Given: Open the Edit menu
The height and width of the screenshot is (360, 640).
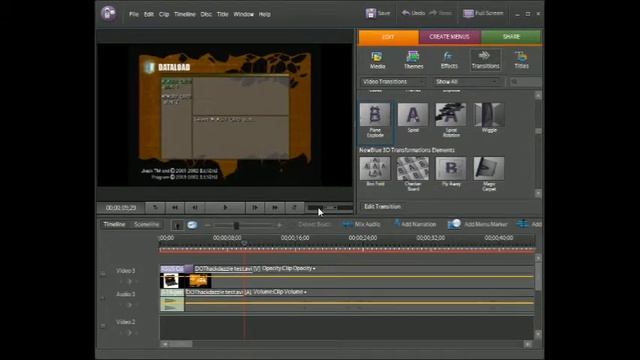Looking at the screenshot, I should point(149,14).
